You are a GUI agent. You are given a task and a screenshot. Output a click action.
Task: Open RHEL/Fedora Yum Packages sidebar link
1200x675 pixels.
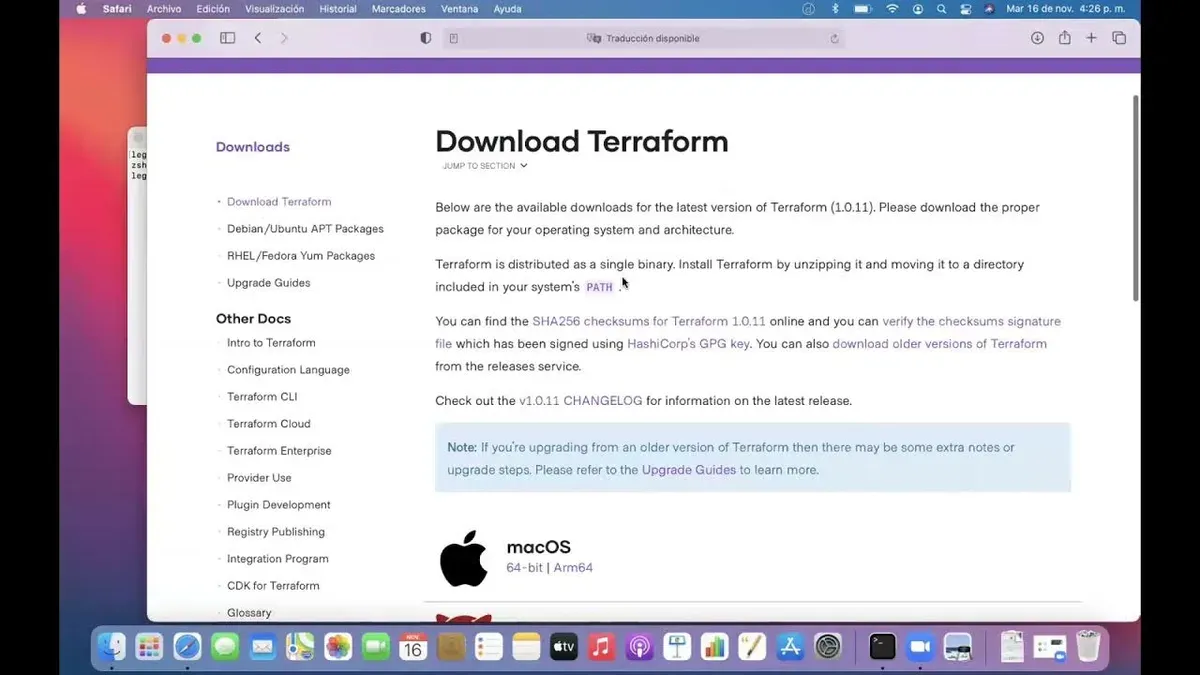click(x=301, y=256)
